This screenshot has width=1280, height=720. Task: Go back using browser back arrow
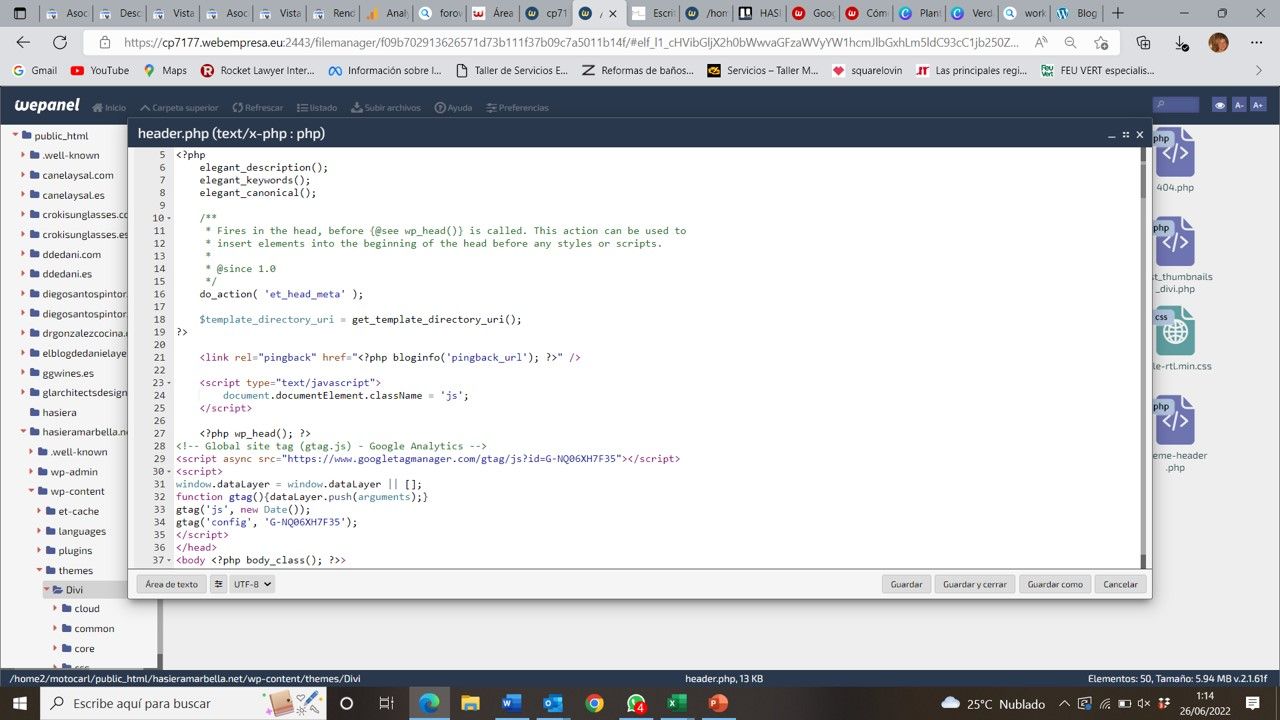point(24,43)
